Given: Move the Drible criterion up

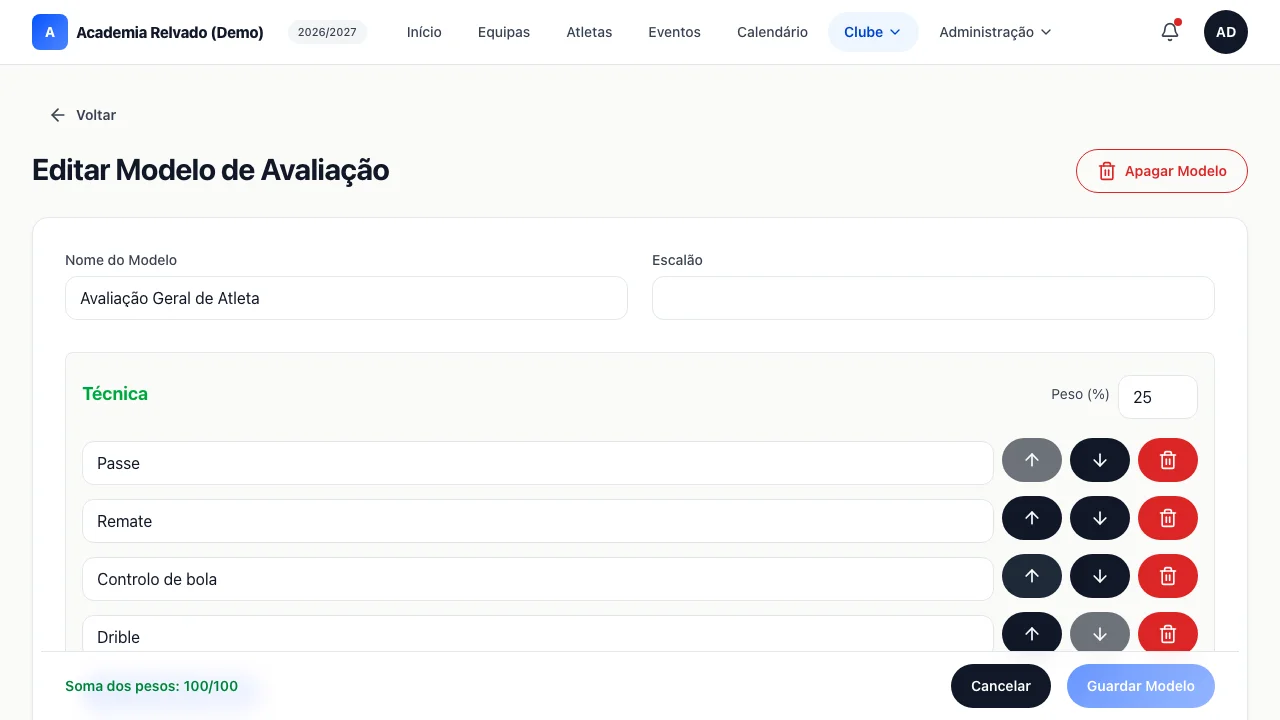Looking at the screenshot, I should (1032, 632).
